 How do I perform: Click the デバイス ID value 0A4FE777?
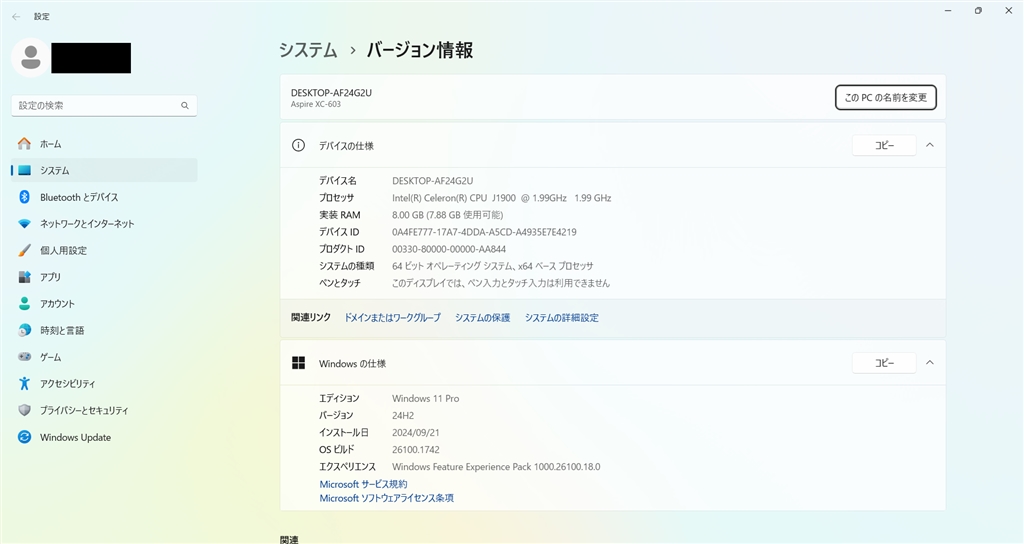coord(484,232)
